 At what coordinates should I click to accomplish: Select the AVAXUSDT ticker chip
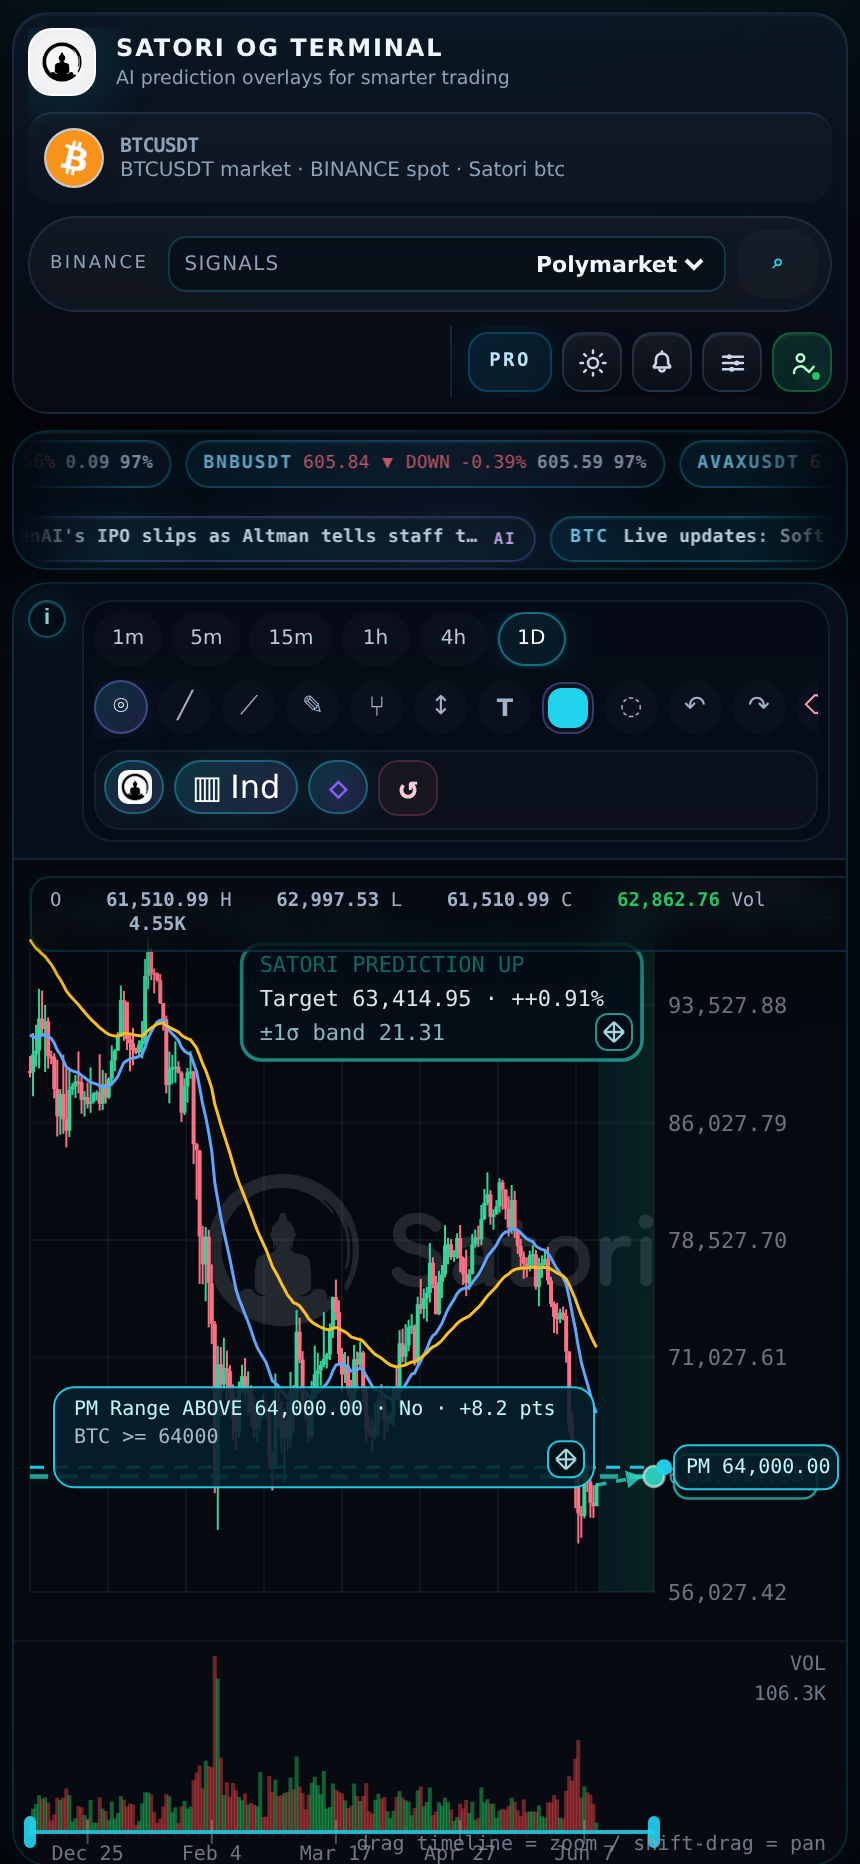coord(762,463)
